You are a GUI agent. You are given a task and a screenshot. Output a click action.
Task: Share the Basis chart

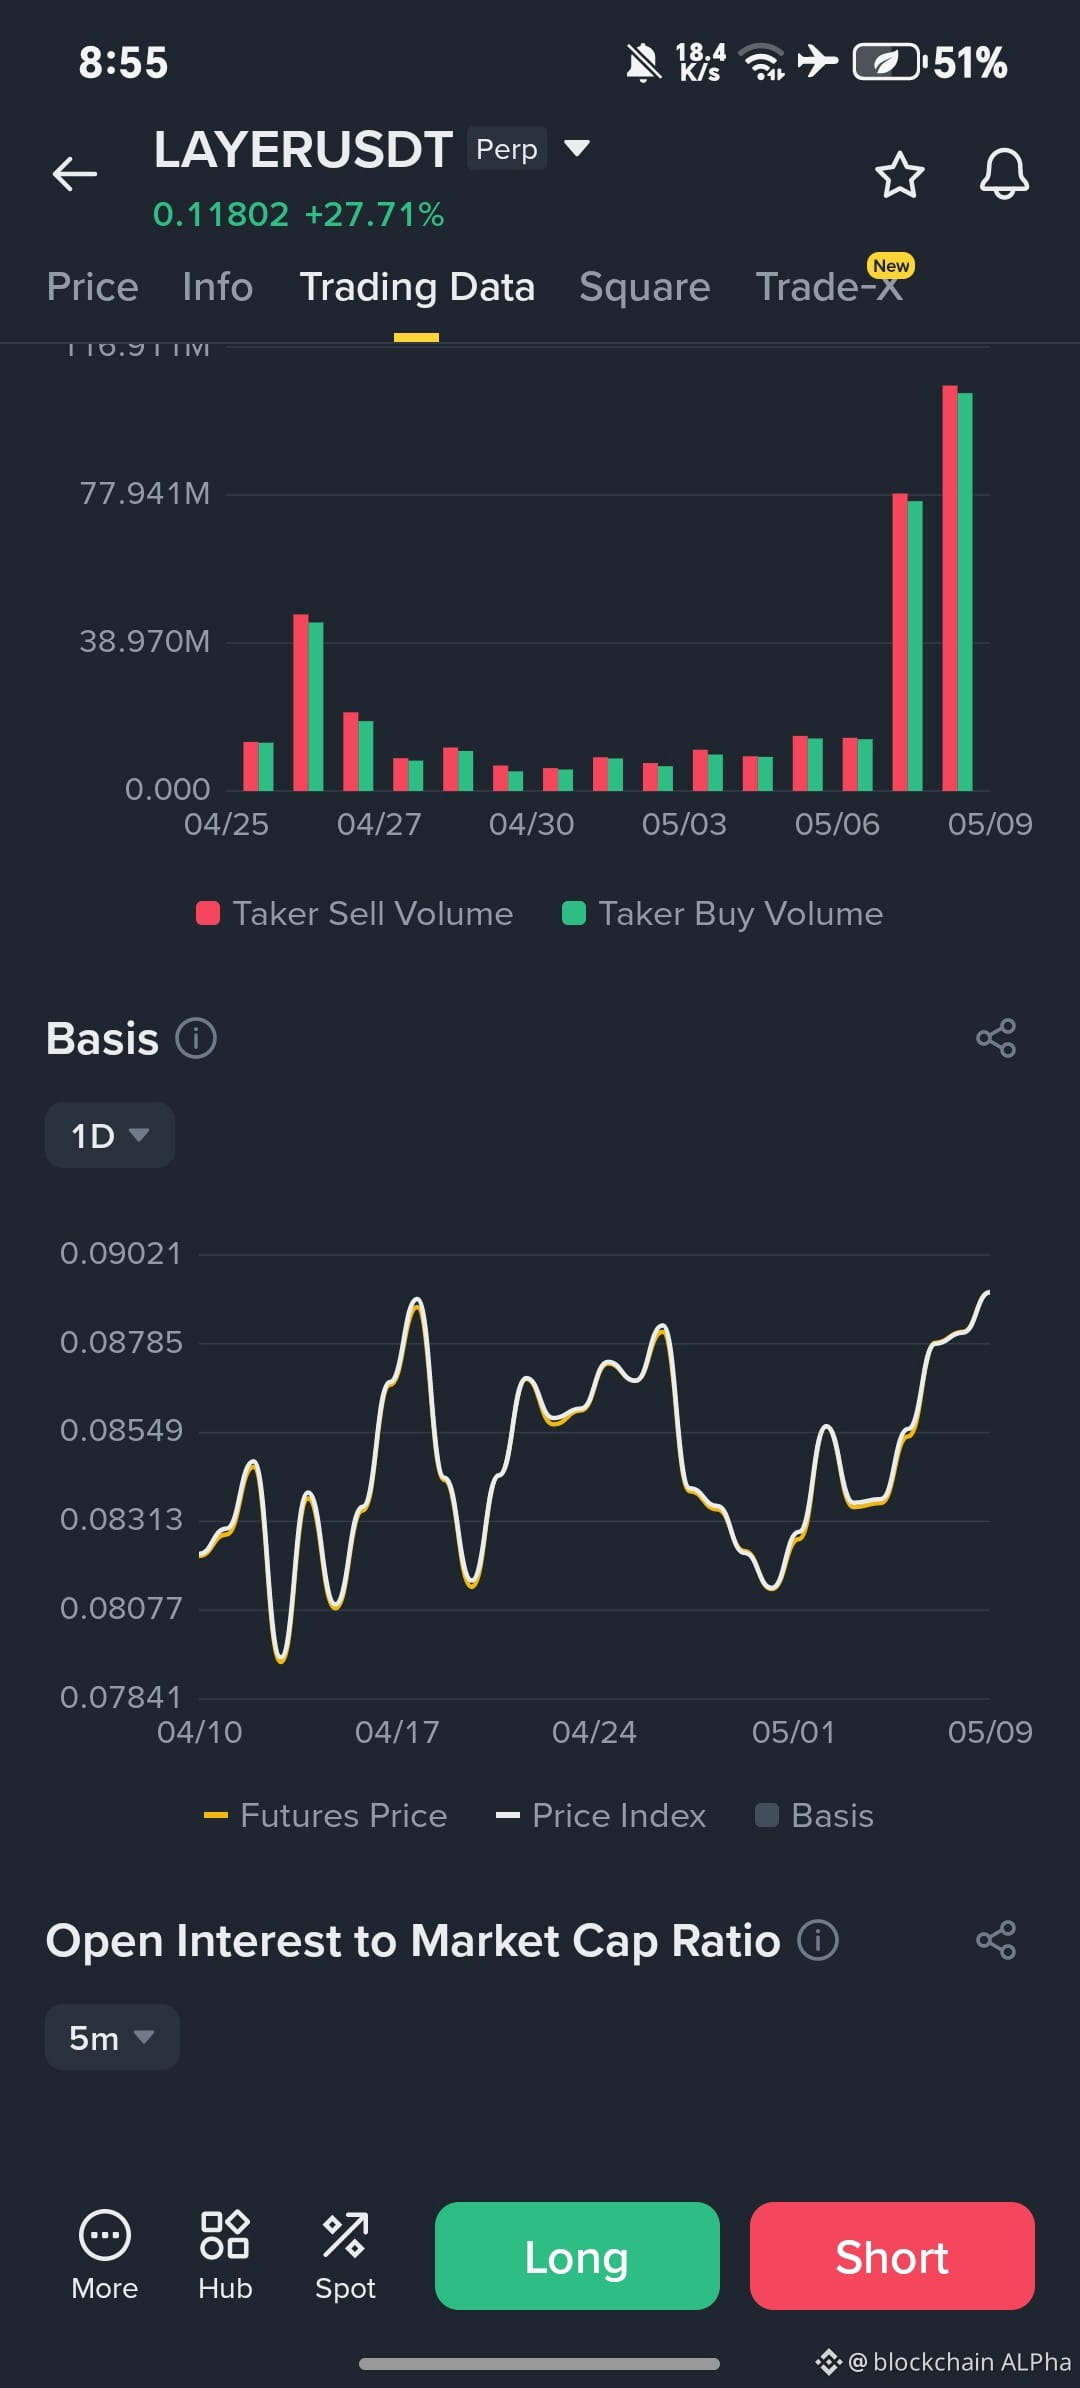pyautogui.click(x=996, y=1038)
